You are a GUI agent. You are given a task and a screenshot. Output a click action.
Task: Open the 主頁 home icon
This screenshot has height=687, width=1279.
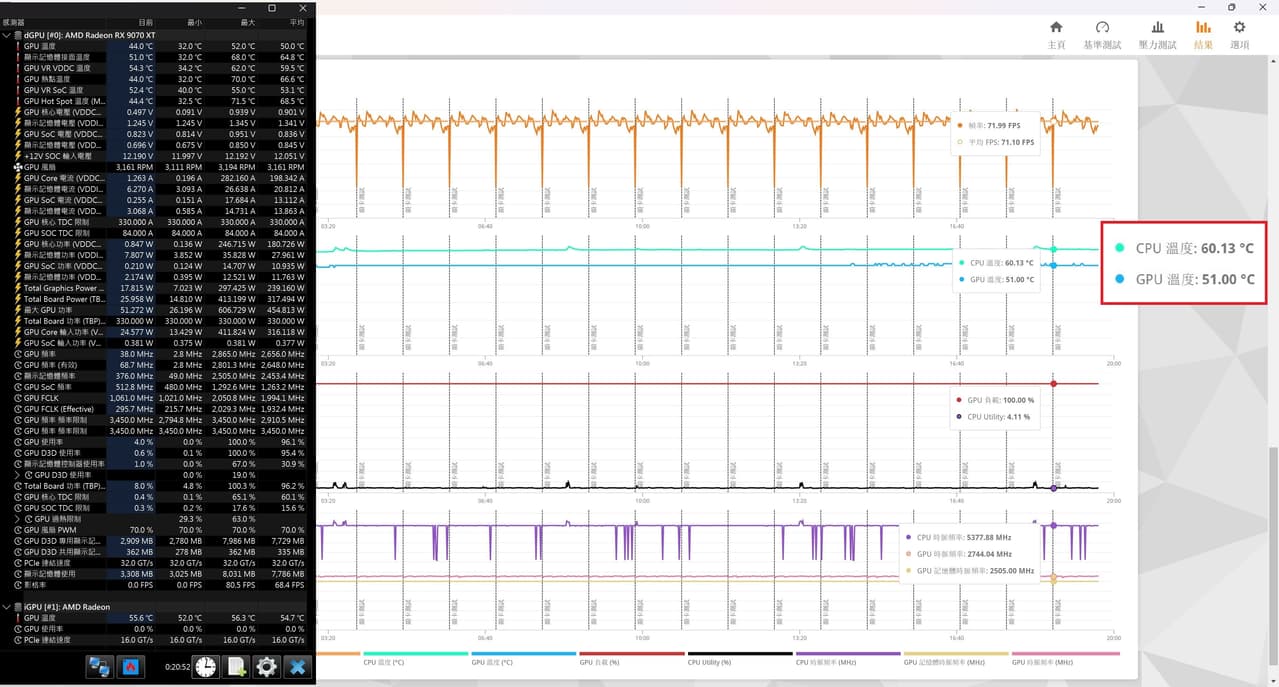(1056, 35)
